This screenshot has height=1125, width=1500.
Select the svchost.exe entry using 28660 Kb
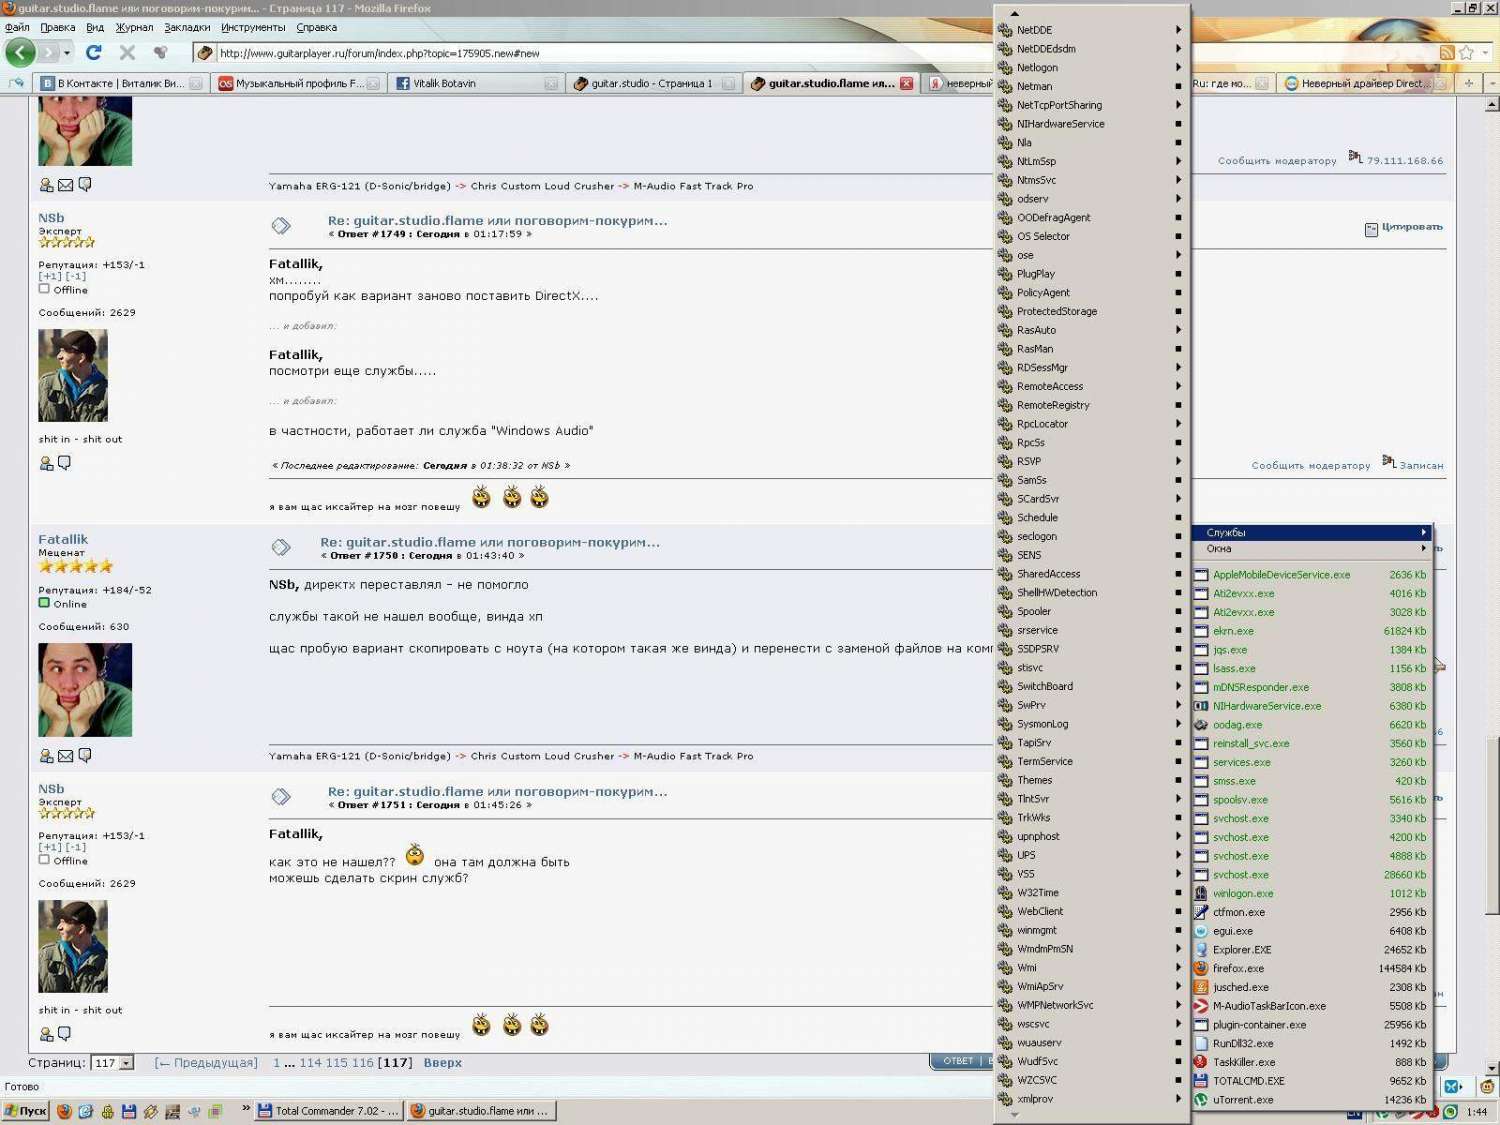click(1311, 874)
